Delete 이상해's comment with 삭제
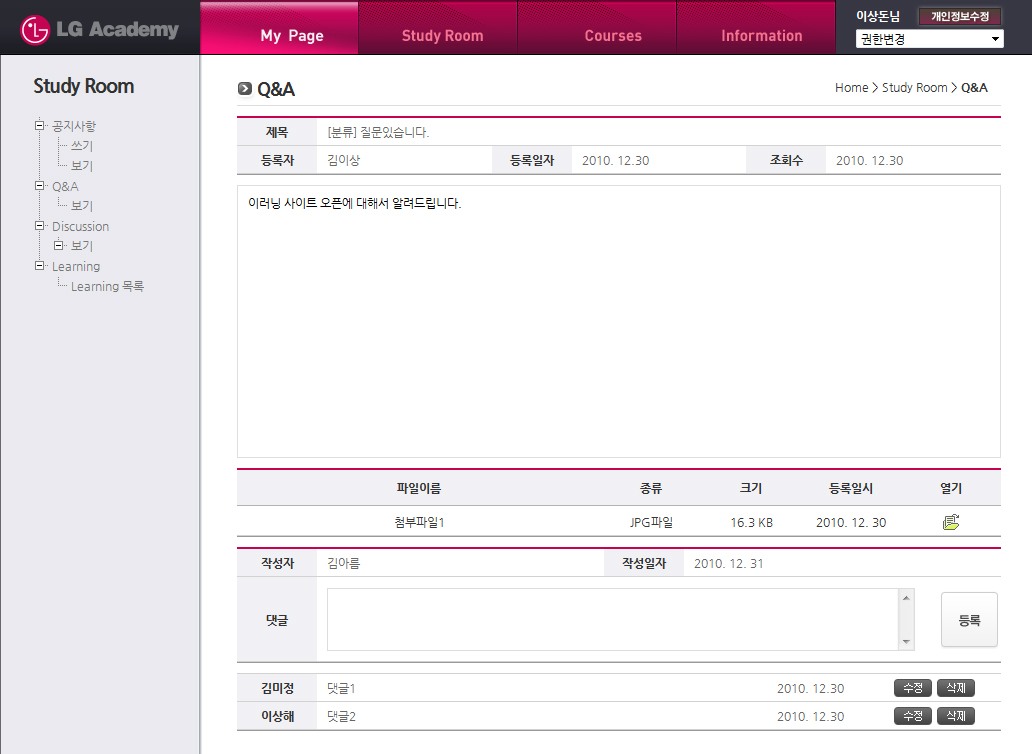 pyautogui.click(x=955, y=716)
